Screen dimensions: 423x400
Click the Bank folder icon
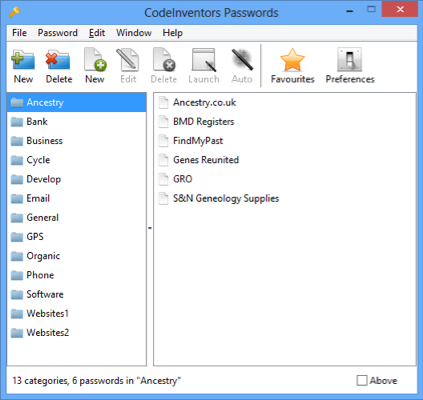pyautogui.click(x=17, y=122)
